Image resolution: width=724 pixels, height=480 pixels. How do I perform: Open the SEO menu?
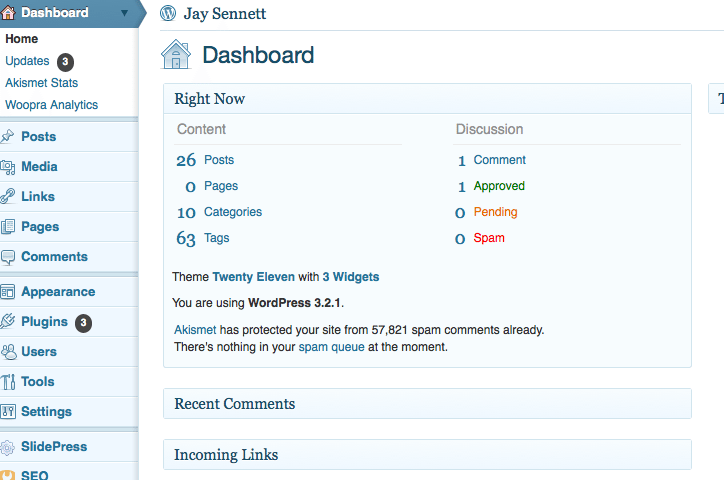[x=35, y=475]
